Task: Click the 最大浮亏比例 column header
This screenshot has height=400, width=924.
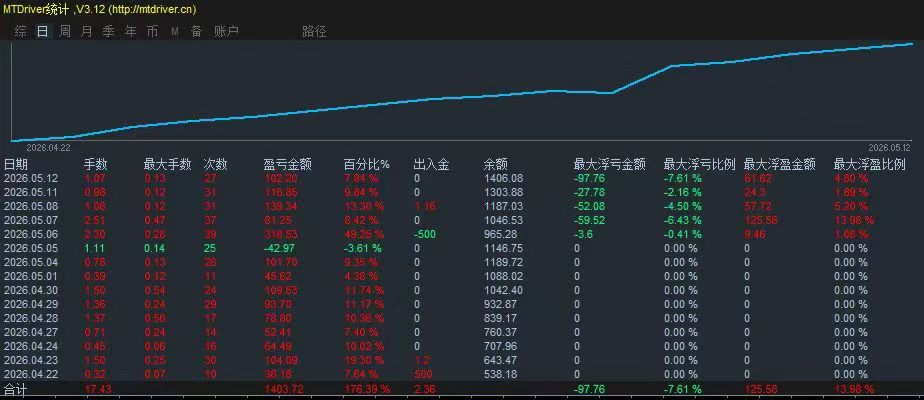Action: [x=699, y=164]
